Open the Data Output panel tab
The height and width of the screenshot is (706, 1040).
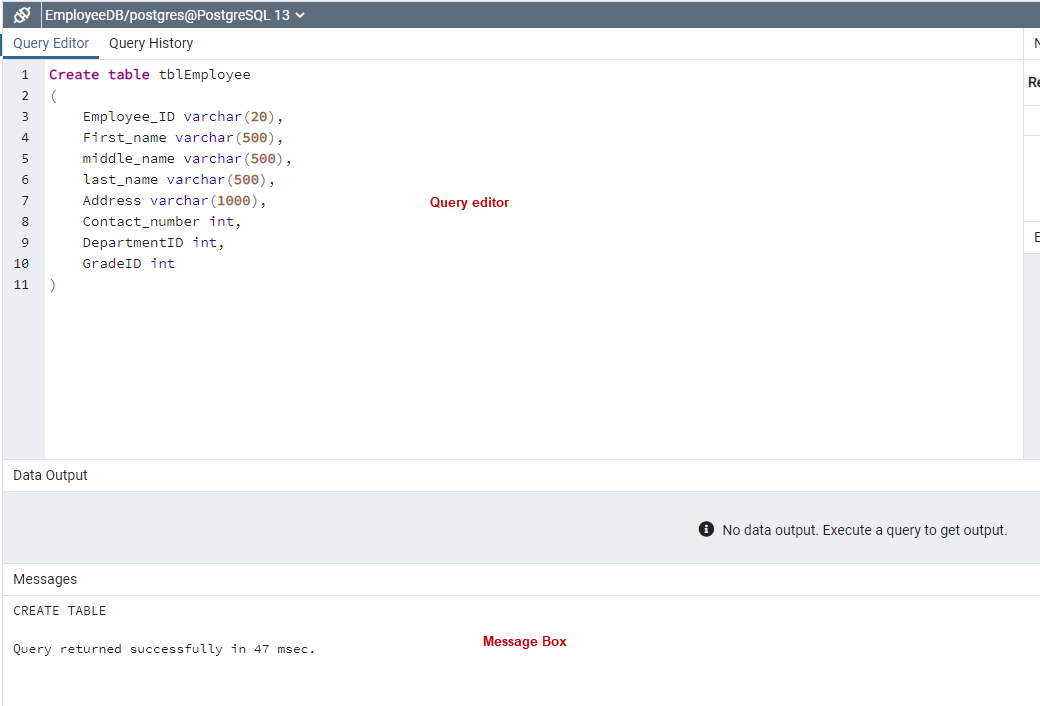[50, 475]
